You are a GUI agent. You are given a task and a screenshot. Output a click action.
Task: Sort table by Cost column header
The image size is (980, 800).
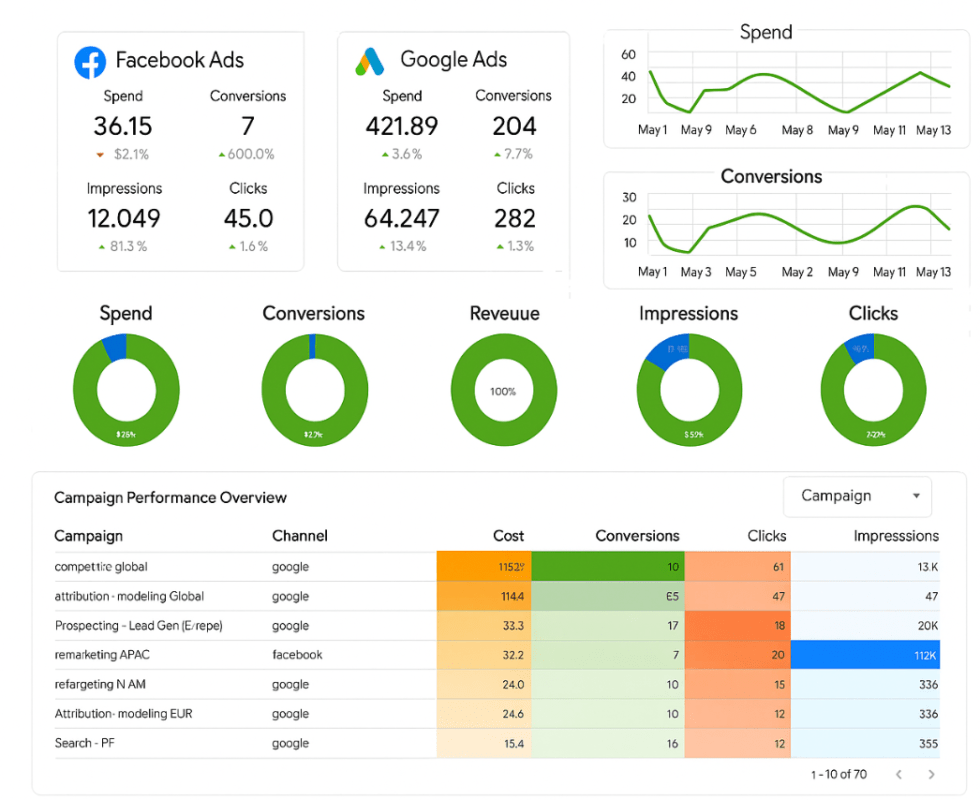(508, 536)
